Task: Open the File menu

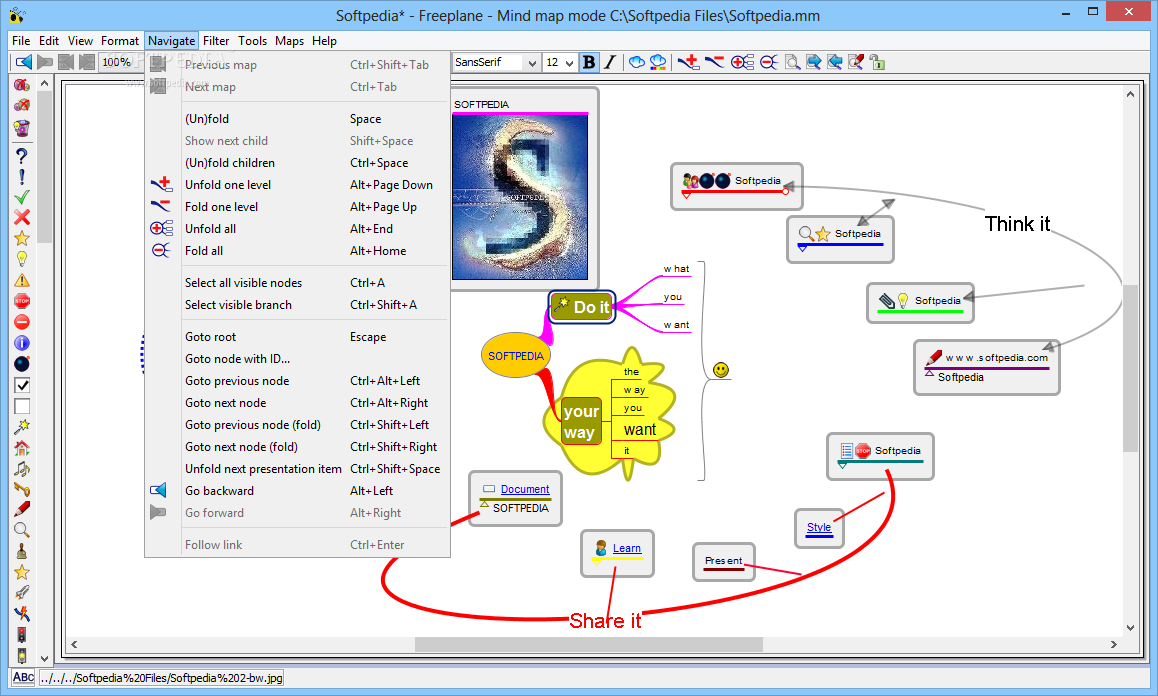Action: point(21,41)
